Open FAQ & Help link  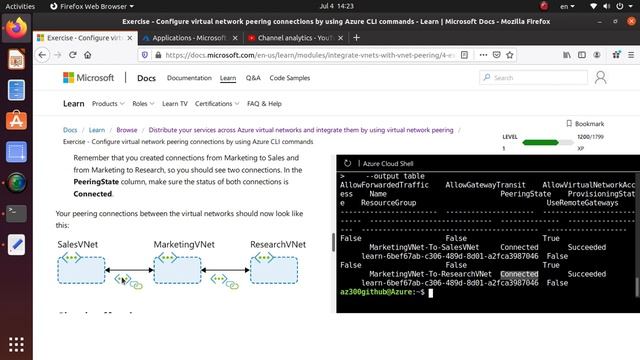[264, 104]
